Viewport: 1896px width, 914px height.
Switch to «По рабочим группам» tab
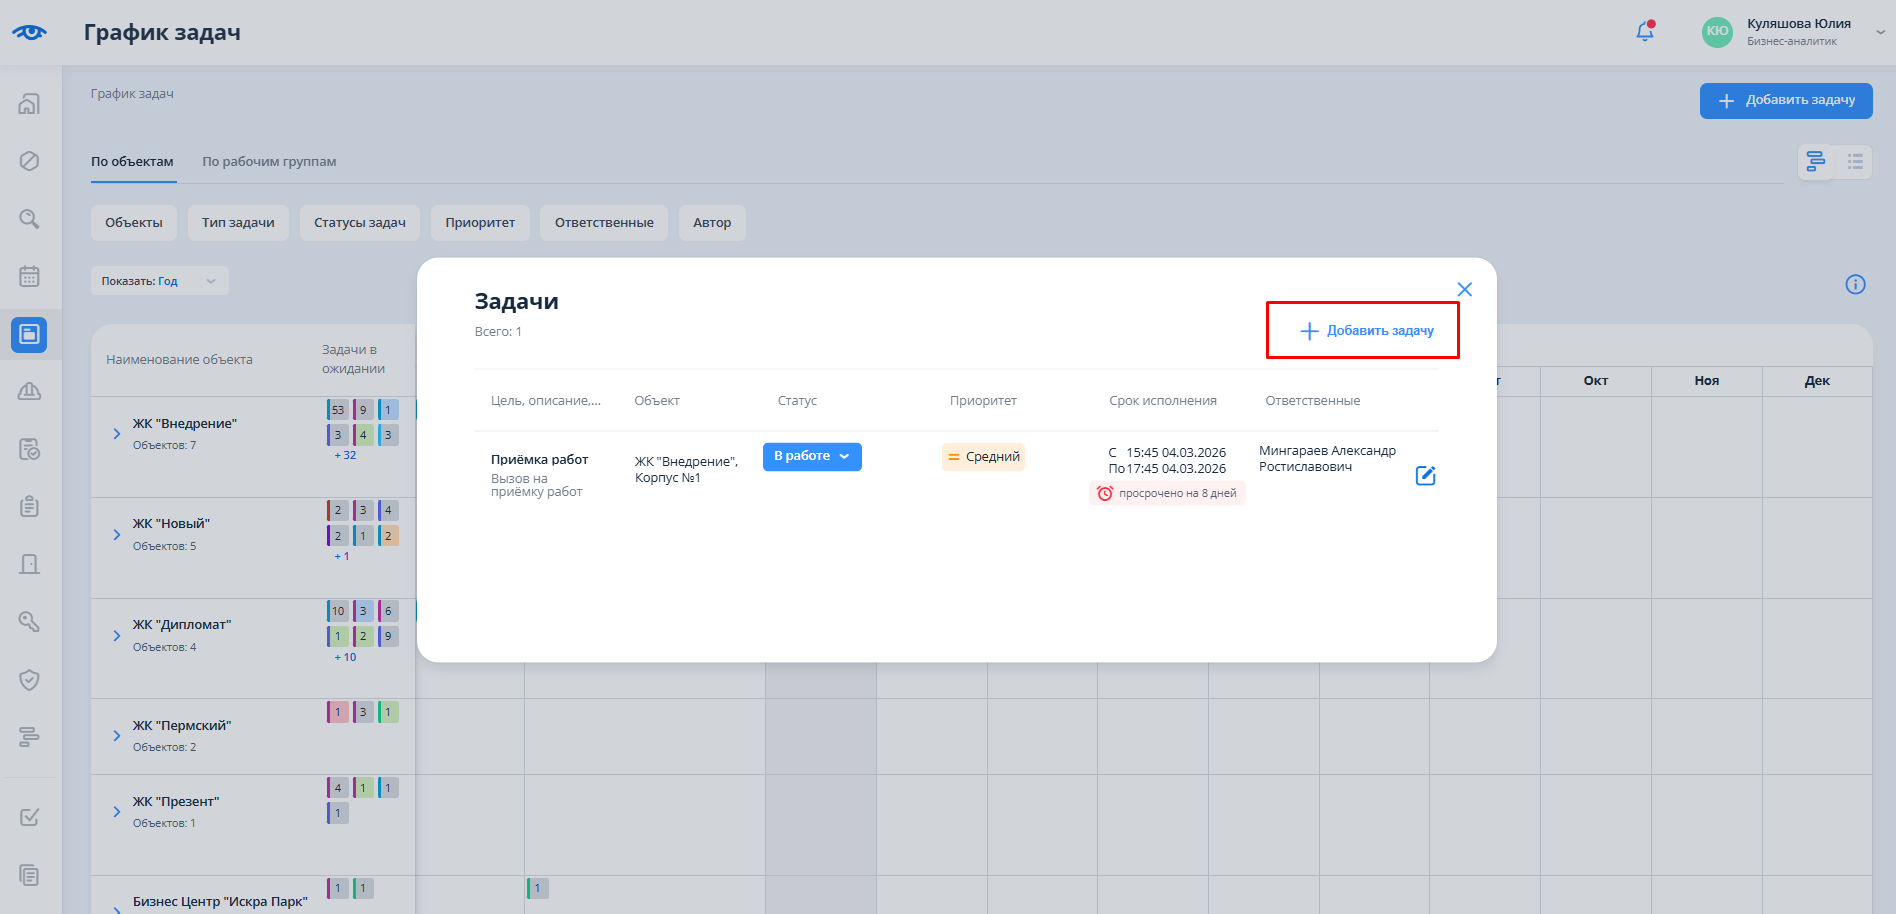pos(269,162)
